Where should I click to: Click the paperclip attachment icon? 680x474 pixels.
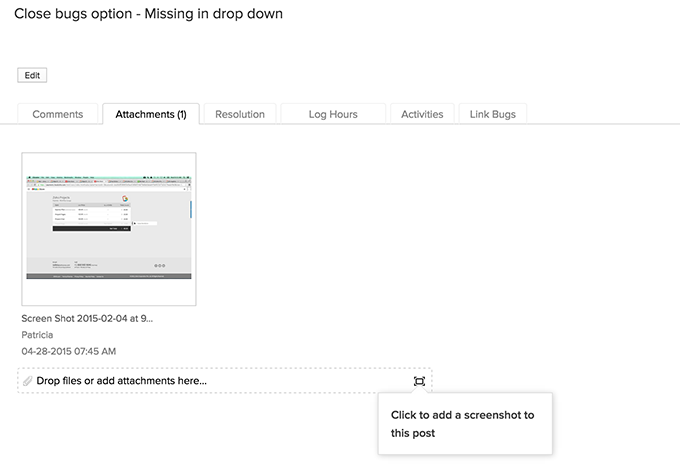coord(28,381)
